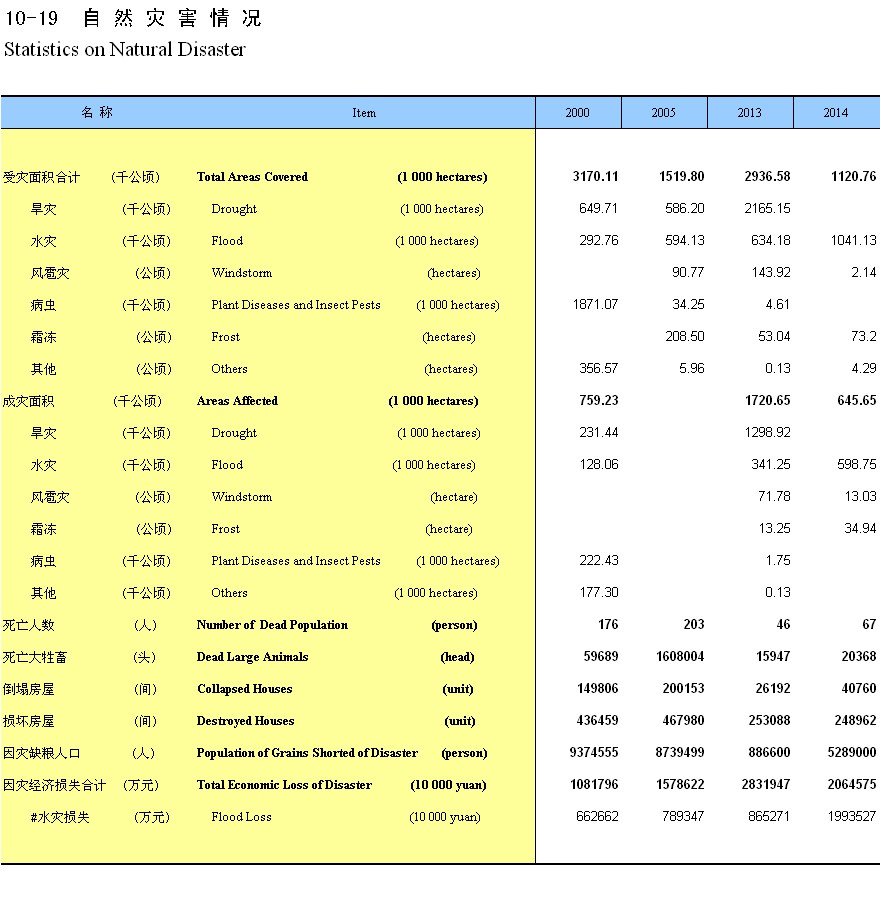880x897 pixels.
Task: Select the Total Economic Loss of Disaster label
Action: [x=284, y=785]
